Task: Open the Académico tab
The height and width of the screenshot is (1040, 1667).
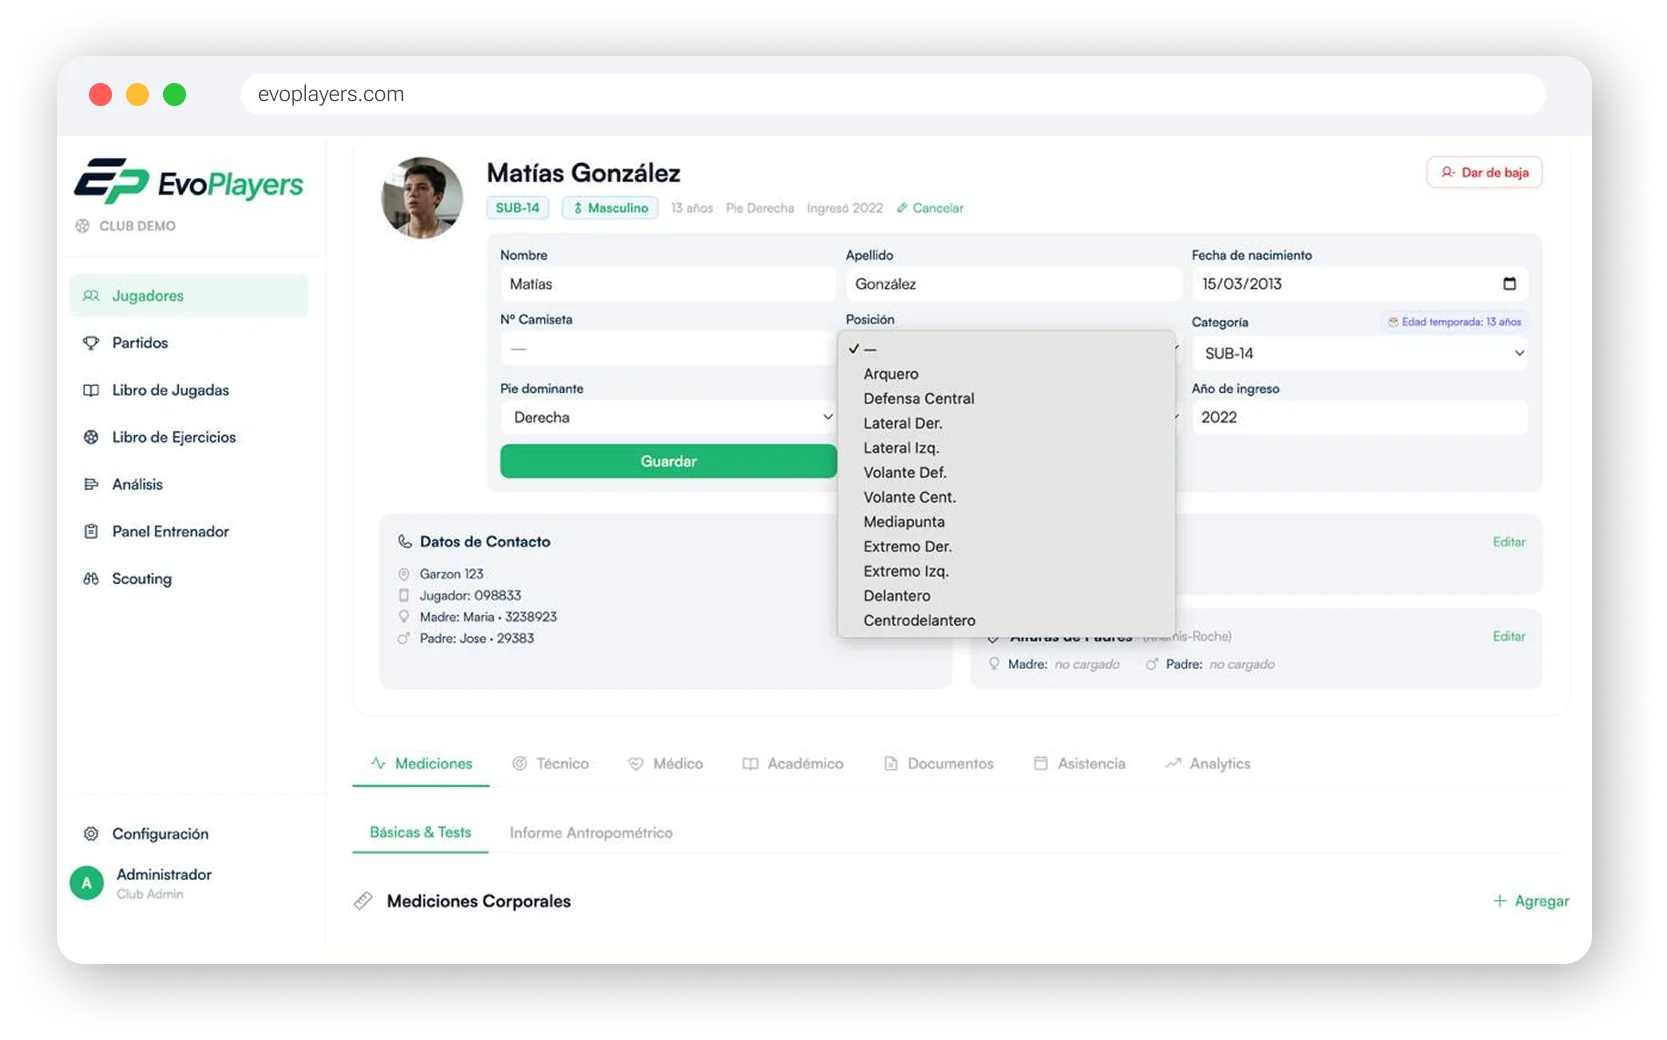Action: coord(793,763)
